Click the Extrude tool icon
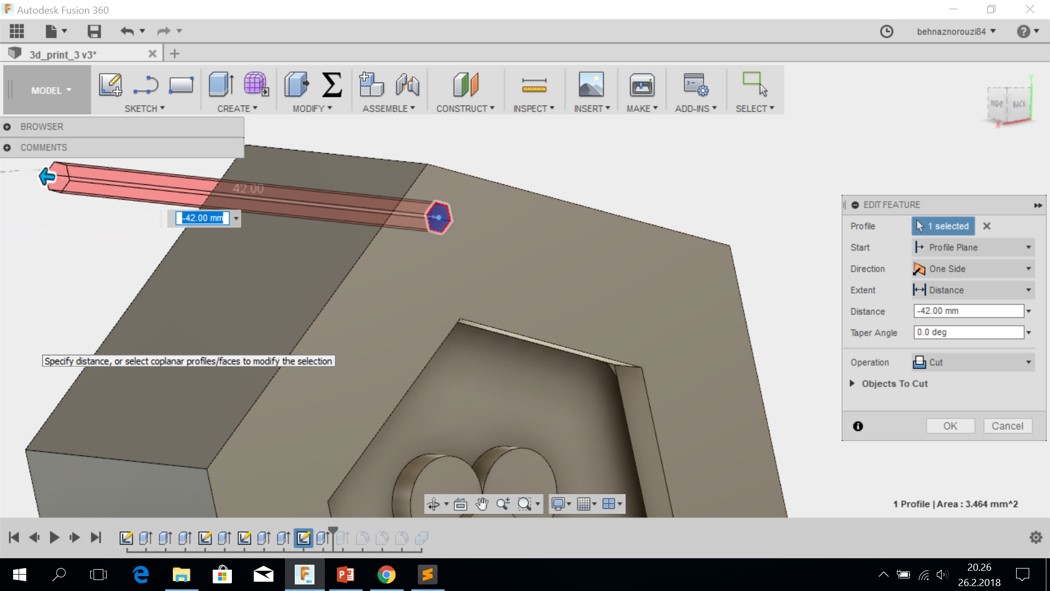The width and height of the screenshot is (1050, 591). (221, 85)
